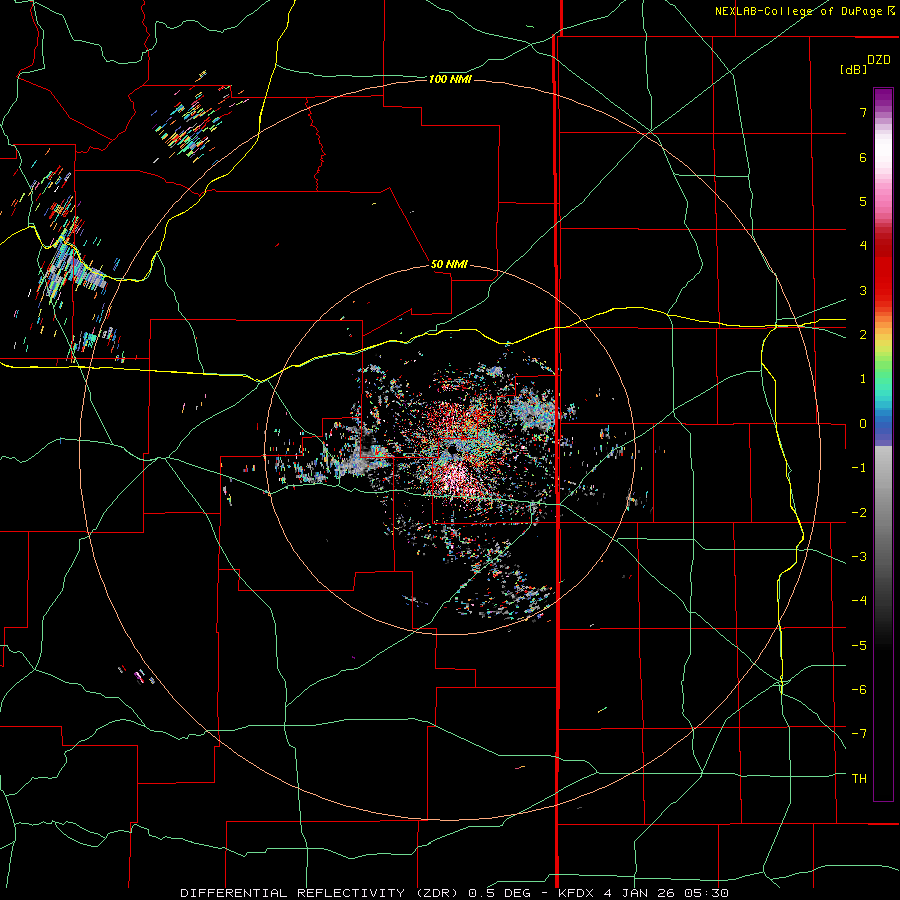Click the 7 value on the color scale
Viewport: 900px width, 900px height.
pyautogui.click(x=863, y=112)
